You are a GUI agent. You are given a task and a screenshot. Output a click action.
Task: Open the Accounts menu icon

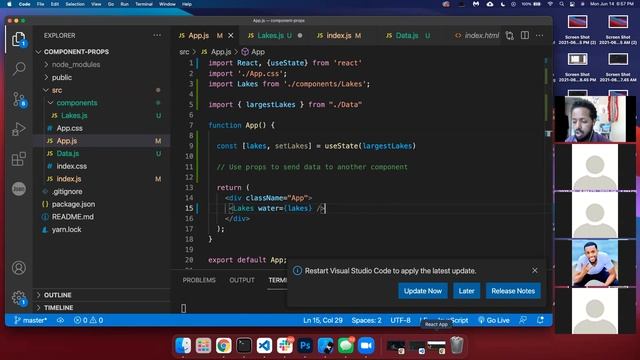18,268
